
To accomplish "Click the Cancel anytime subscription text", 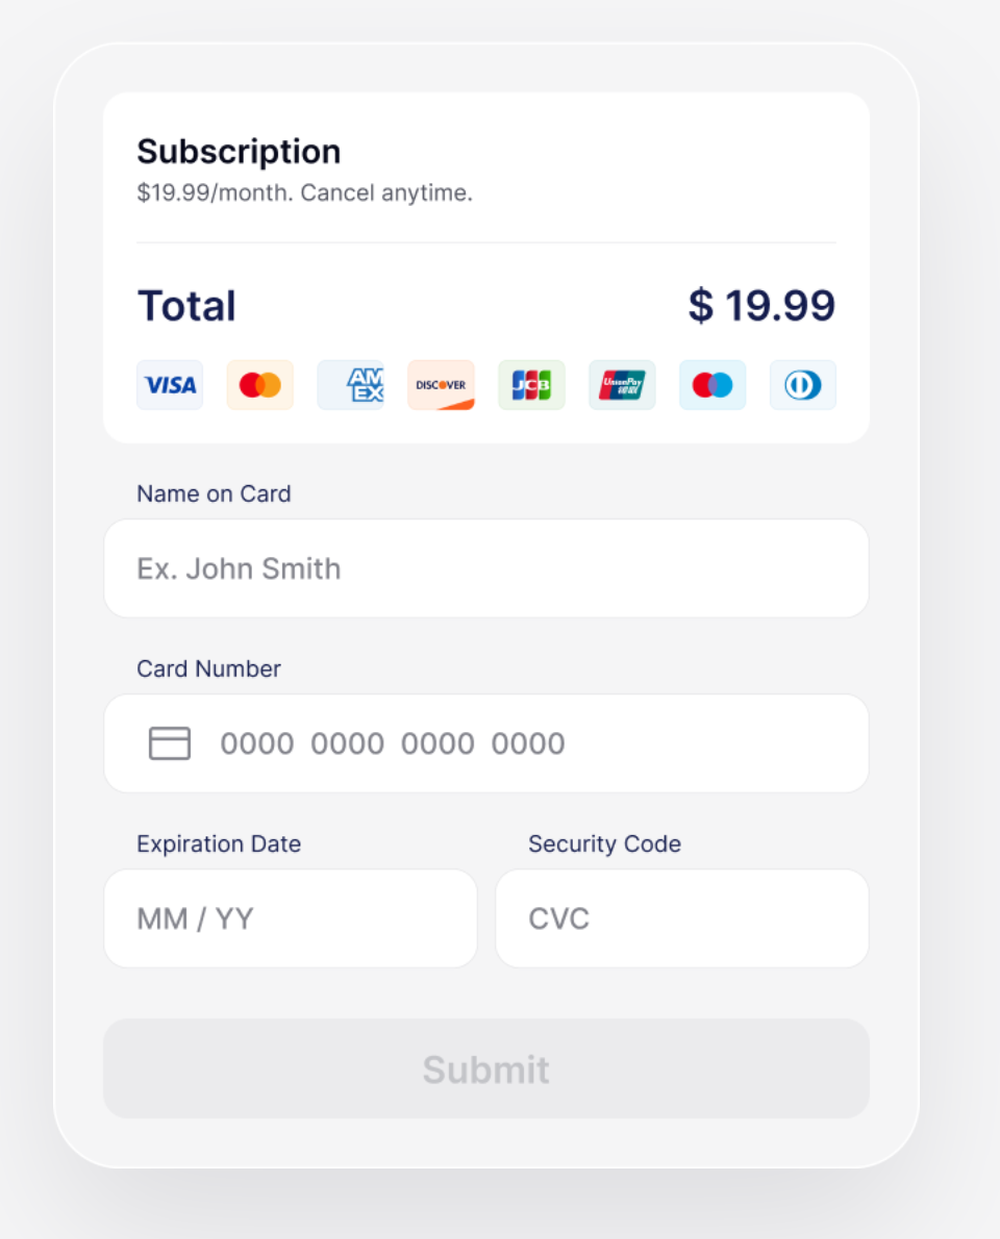I will pos(304,192).
